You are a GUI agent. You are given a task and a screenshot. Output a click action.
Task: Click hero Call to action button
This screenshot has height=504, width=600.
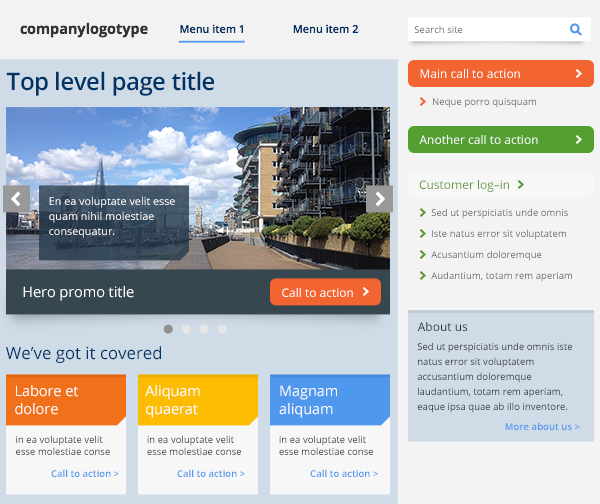coord(325,292)
